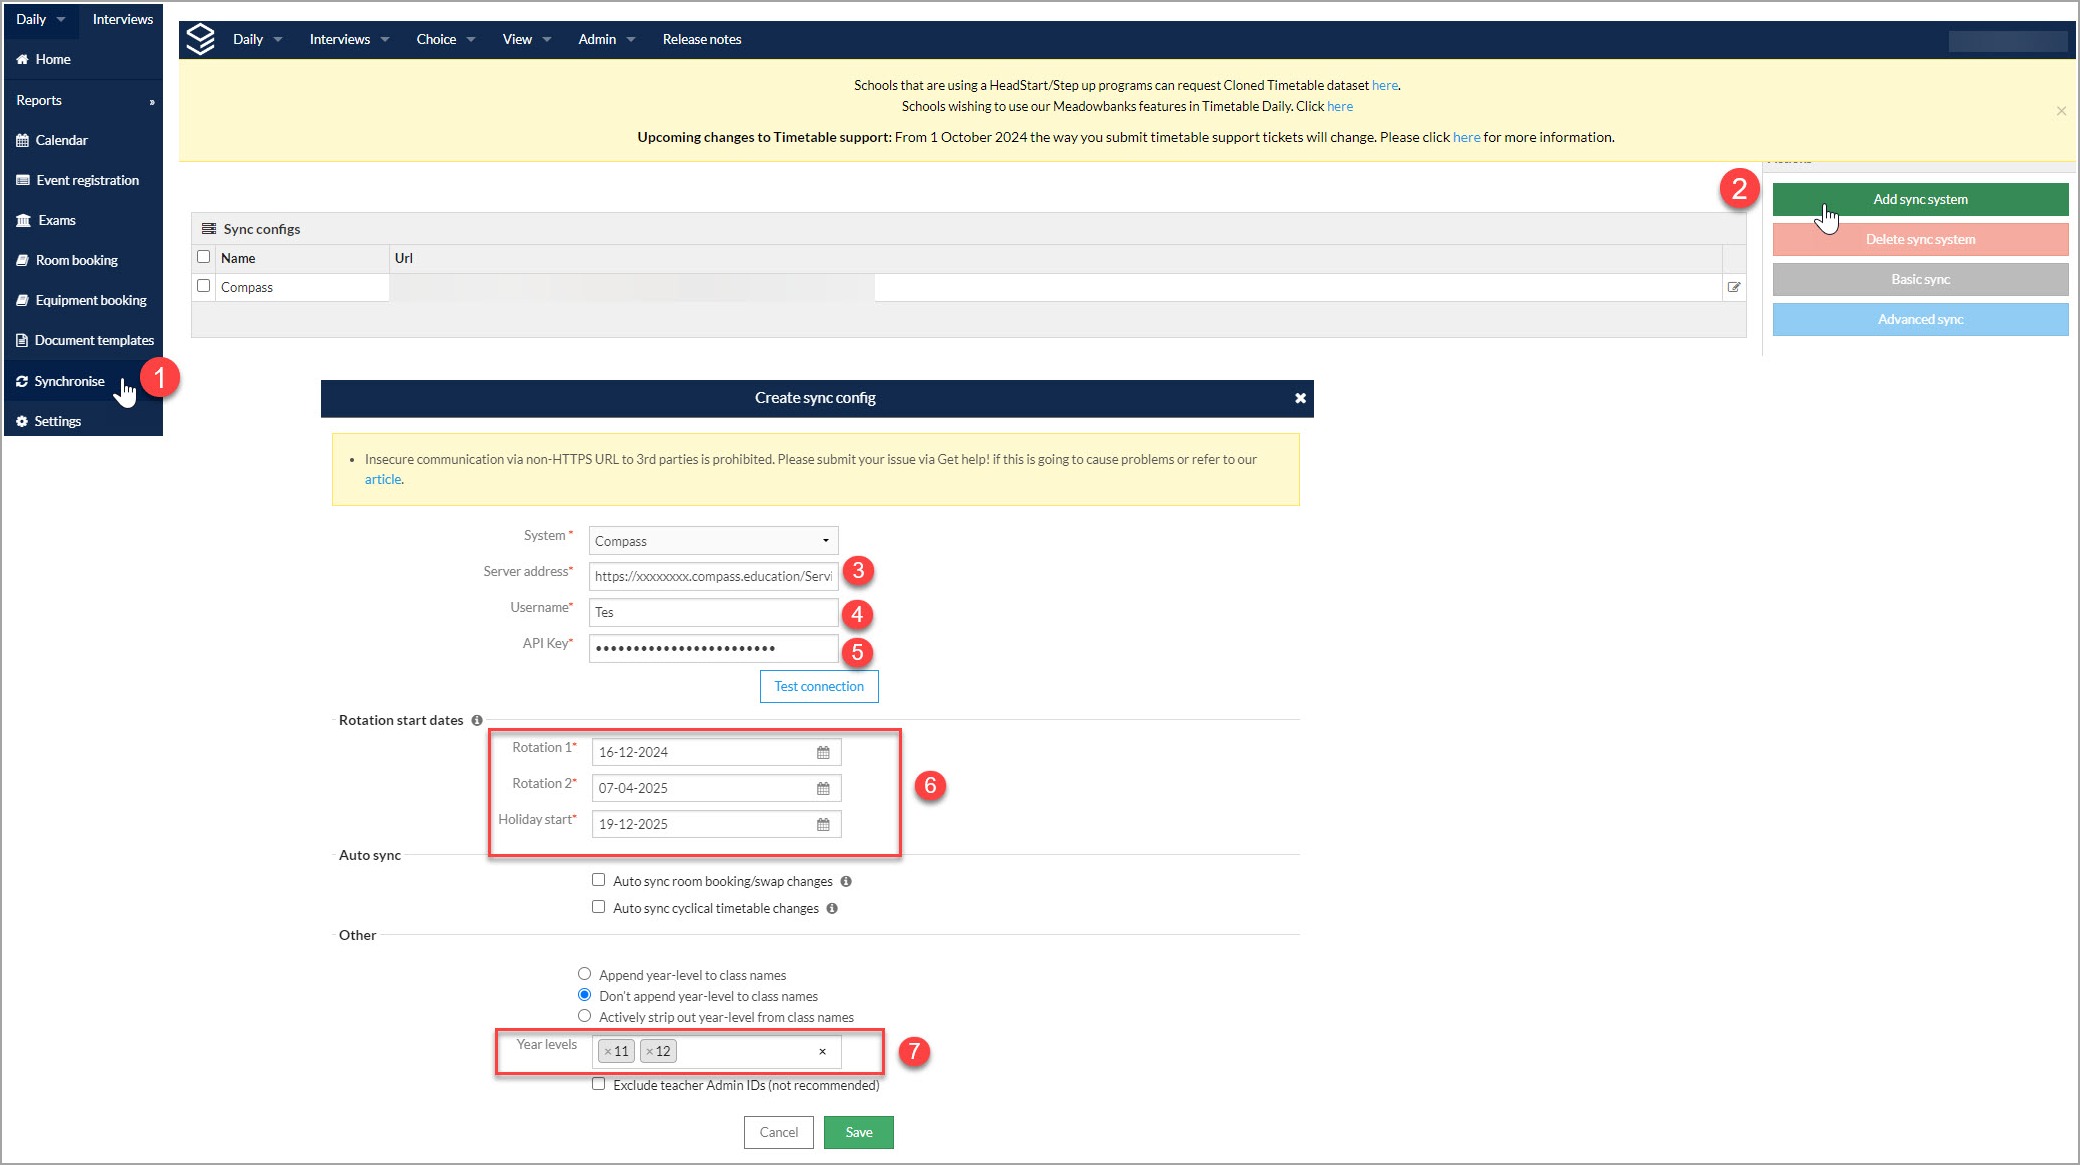The height and width of the screenshot is (1165, 2080).
Task: Click info icon beside Auto sync cyclical changes
Action: [x=832, y=908]
